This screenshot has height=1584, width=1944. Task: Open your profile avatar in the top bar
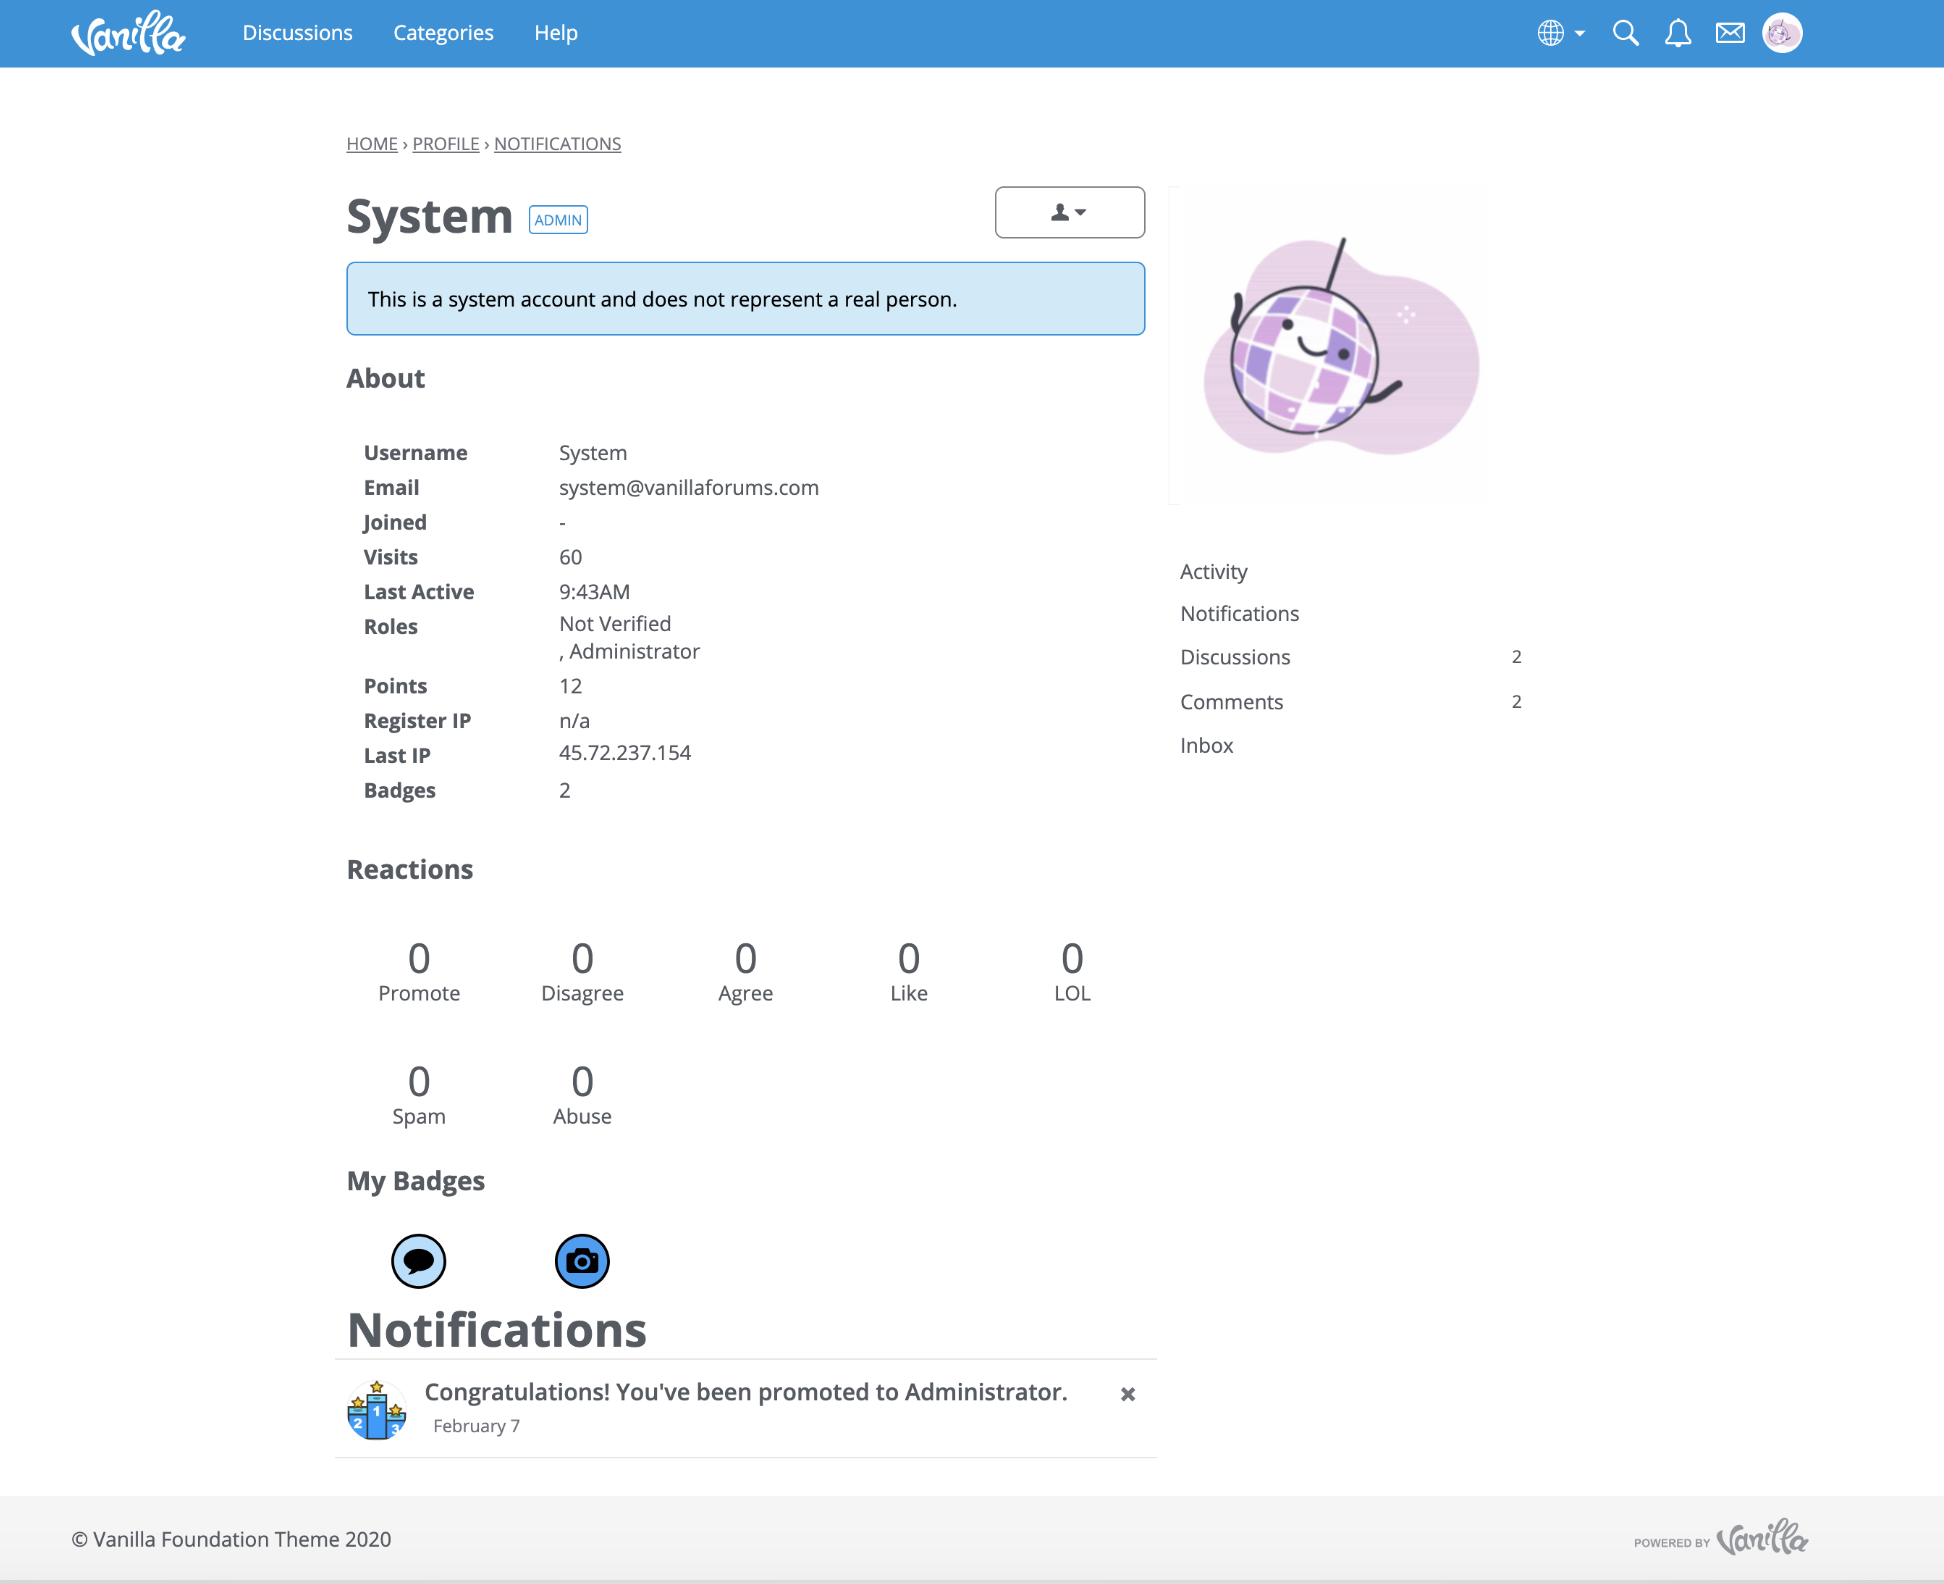[1782, 32]
